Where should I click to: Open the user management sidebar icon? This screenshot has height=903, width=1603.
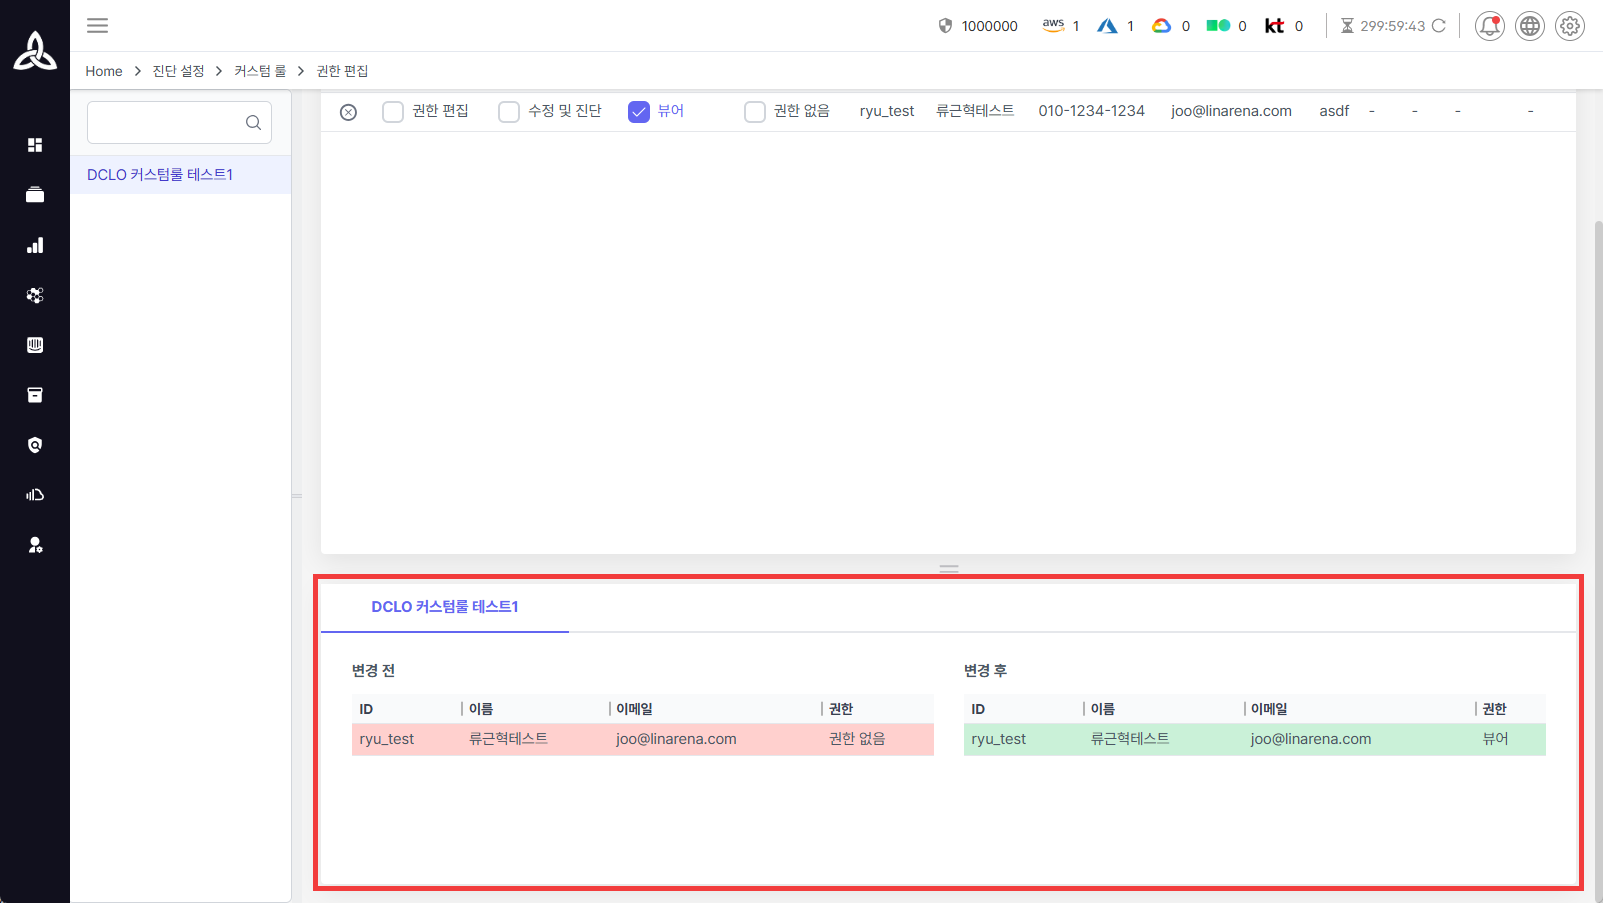tap(35, 545)
